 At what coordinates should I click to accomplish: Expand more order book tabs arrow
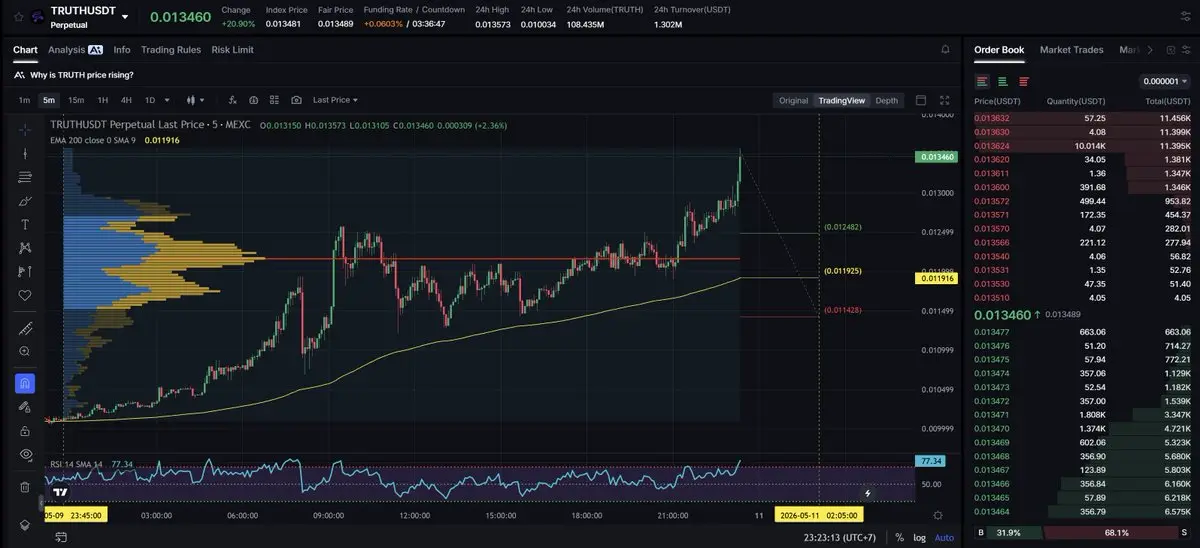[x=1149, y=49]
